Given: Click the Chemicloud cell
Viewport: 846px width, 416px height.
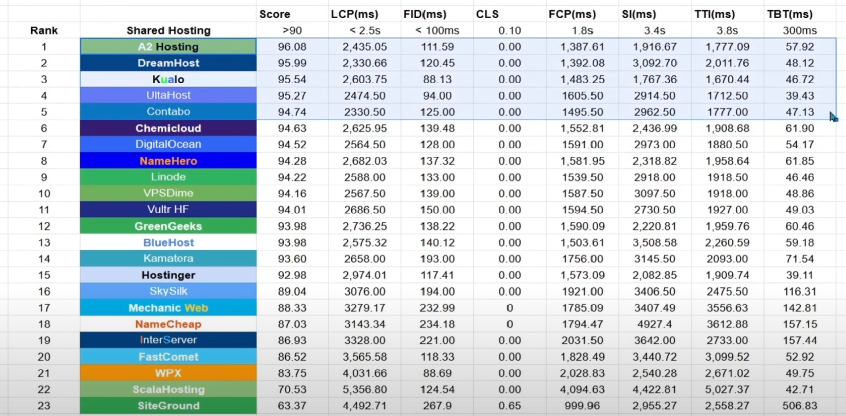Looking at the screenshot, I should [168, 128].
